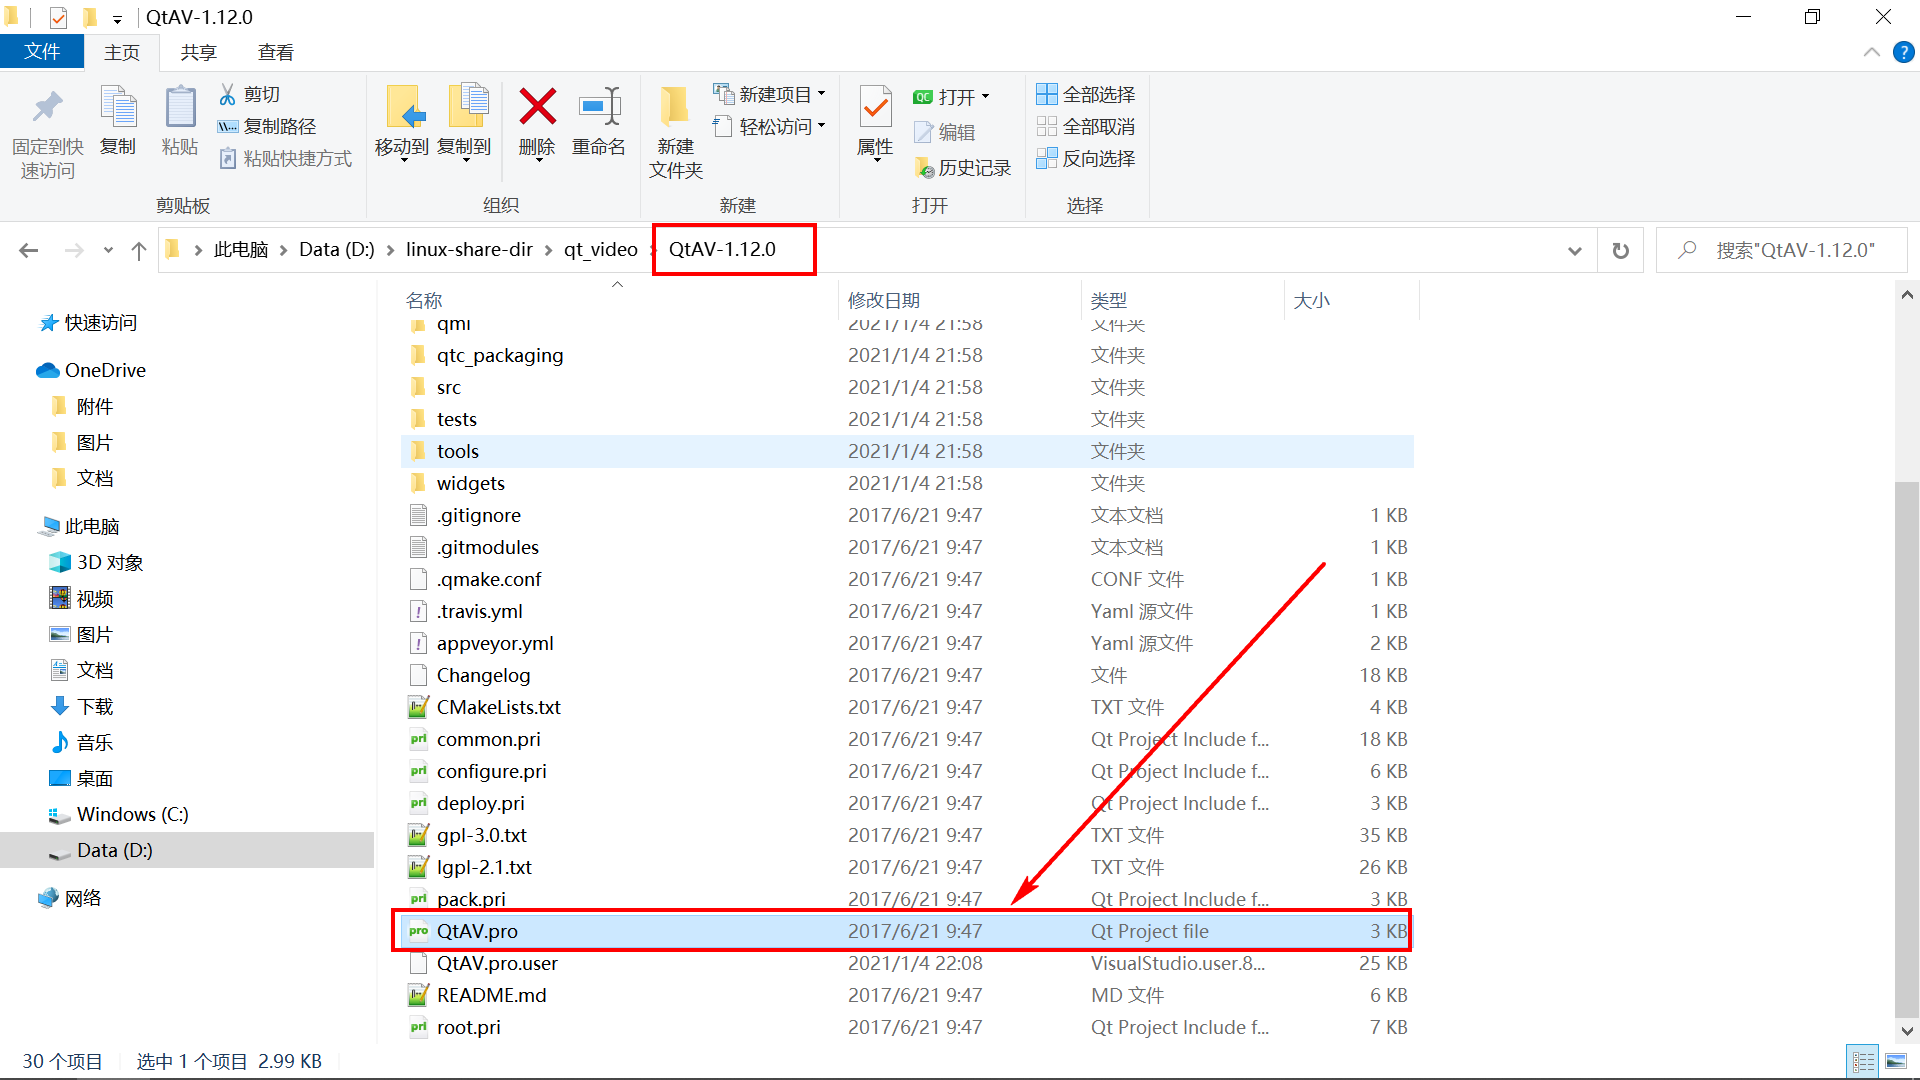Click Select all (全部选择) button

coord(1086,94)
